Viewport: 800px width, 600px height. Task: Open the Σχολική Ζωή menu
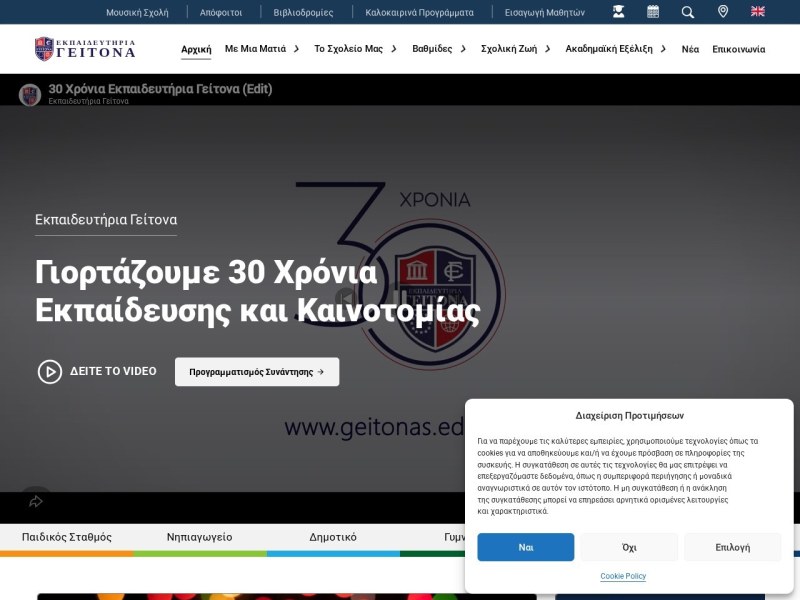[509, 49]
